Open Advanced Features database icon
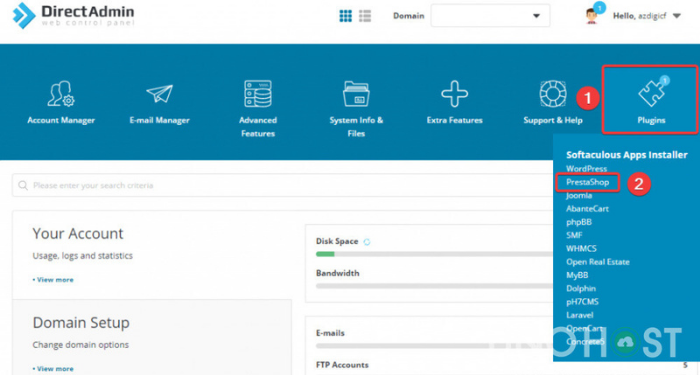700x375 pixels. tap(258, 94)
